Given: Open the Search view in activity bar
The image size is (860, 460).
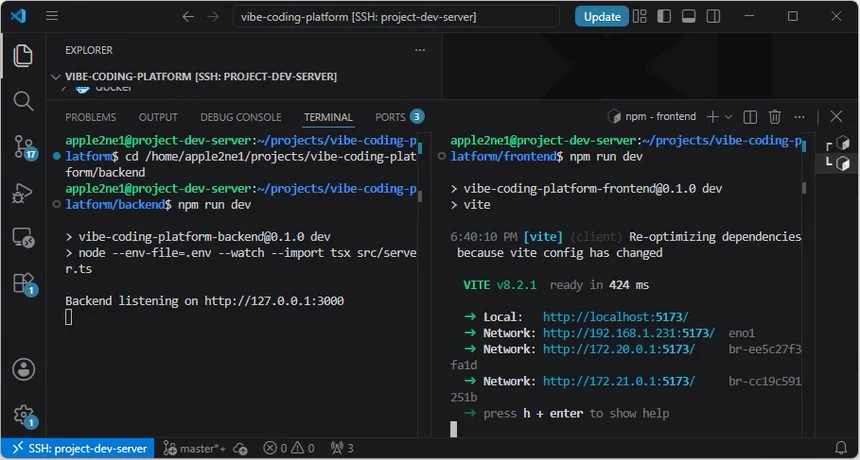Looking at the screenshot, I should [22, 101].
